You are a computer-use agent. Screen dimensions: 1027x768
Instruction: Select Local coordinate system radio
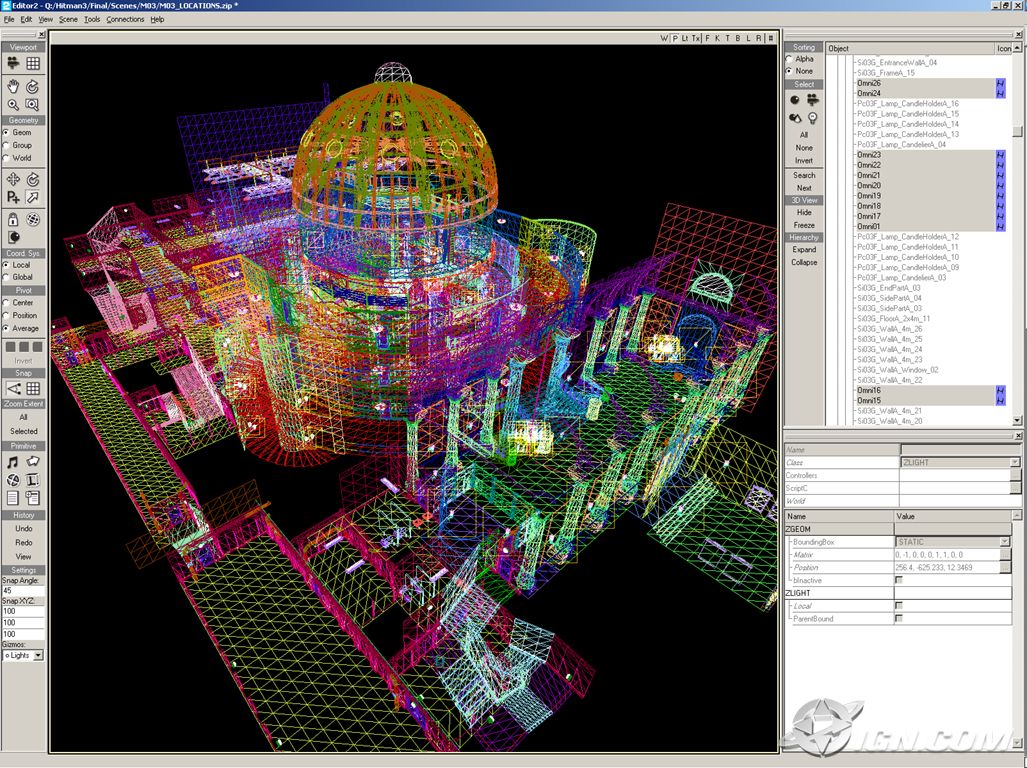click(6, 265)
